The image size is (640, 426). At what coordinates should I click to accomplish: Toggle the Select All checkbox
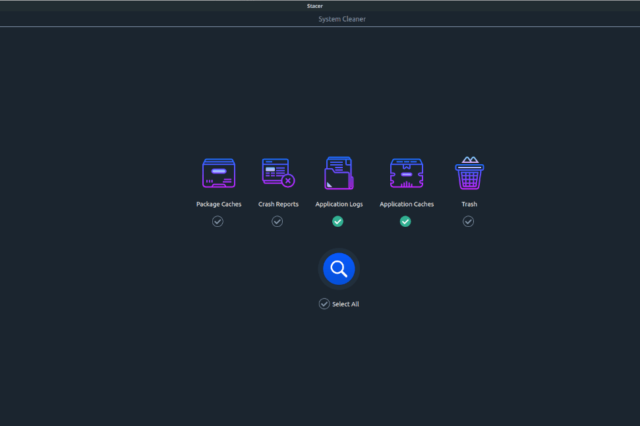pyautogui.click(x=324, y=304)
